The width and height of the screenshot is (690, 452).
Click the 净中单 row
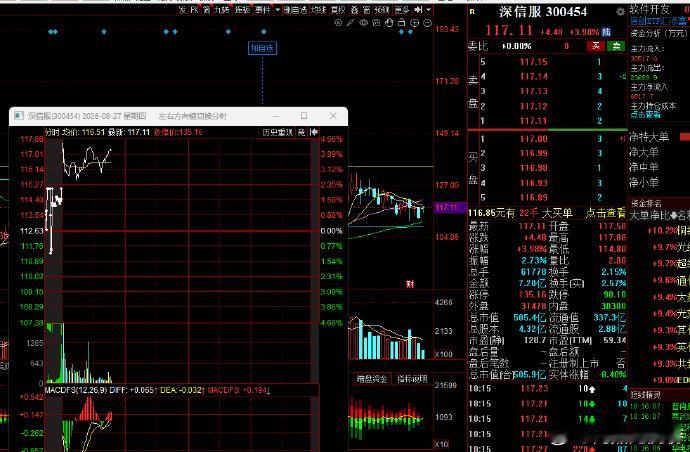coord(643,167)
